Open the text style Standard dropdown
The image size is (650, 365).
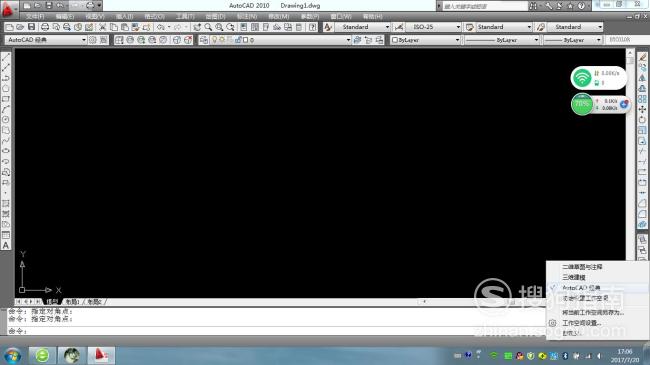388,27
